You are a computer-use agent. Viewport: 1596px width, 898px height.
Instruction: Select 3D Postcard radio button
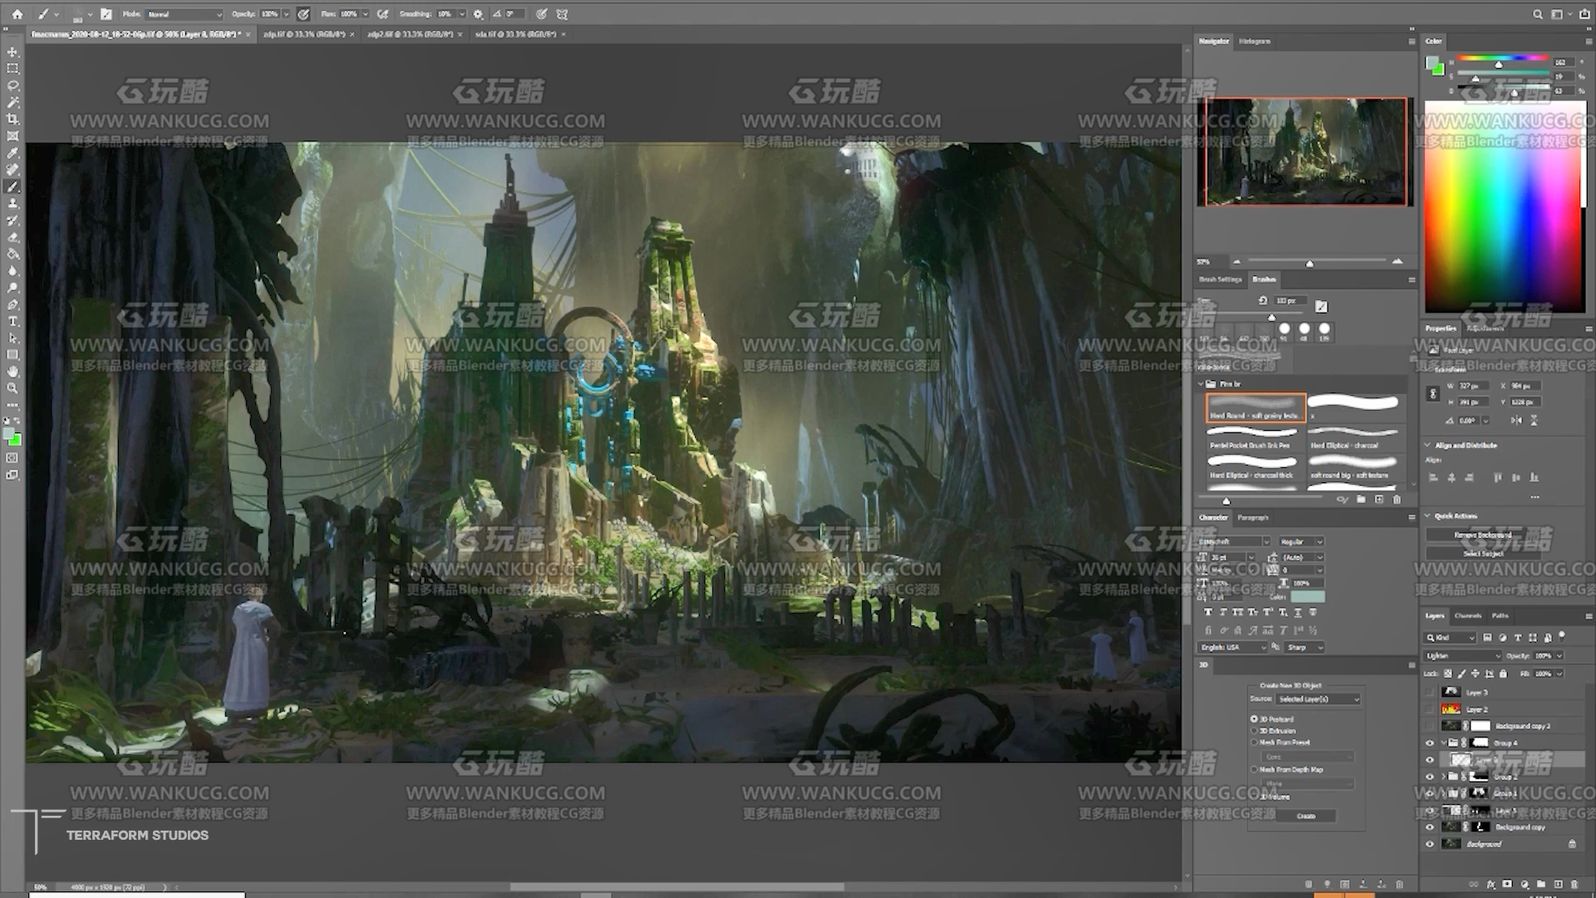(1254, 719)
